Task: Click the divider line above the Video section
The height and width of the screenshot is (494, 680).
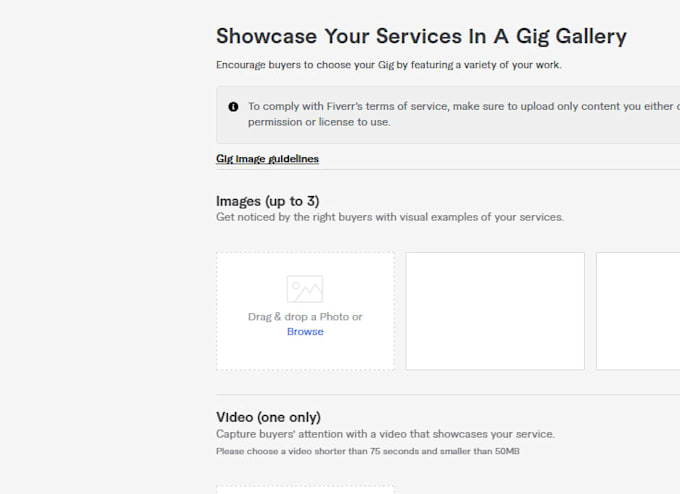Action: coord(448,395)
